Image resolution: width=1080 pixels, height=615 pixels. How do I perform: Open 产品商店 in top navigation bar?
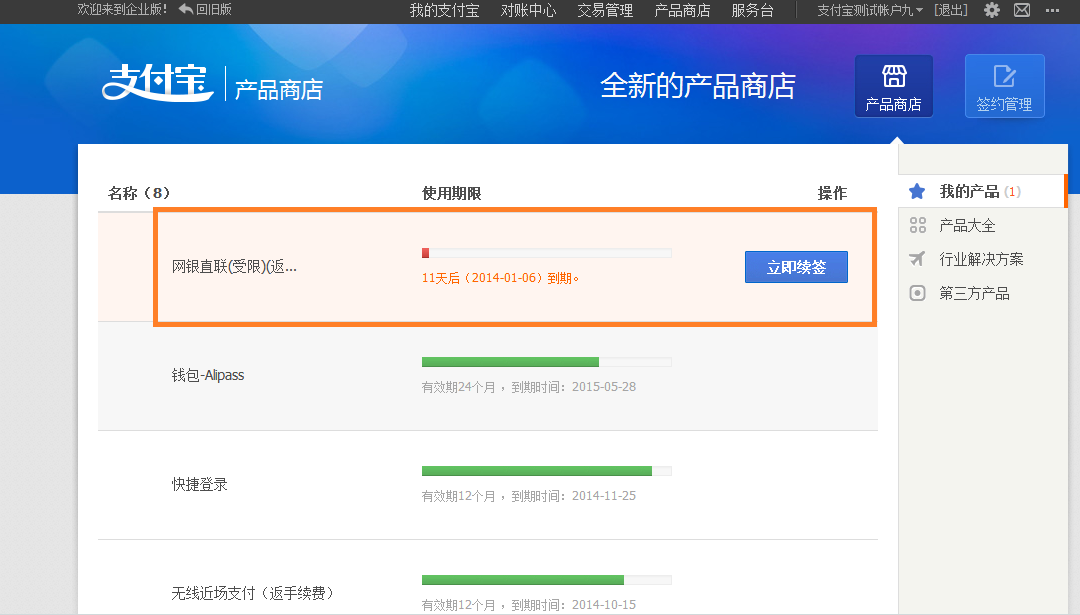coord(682,10)
